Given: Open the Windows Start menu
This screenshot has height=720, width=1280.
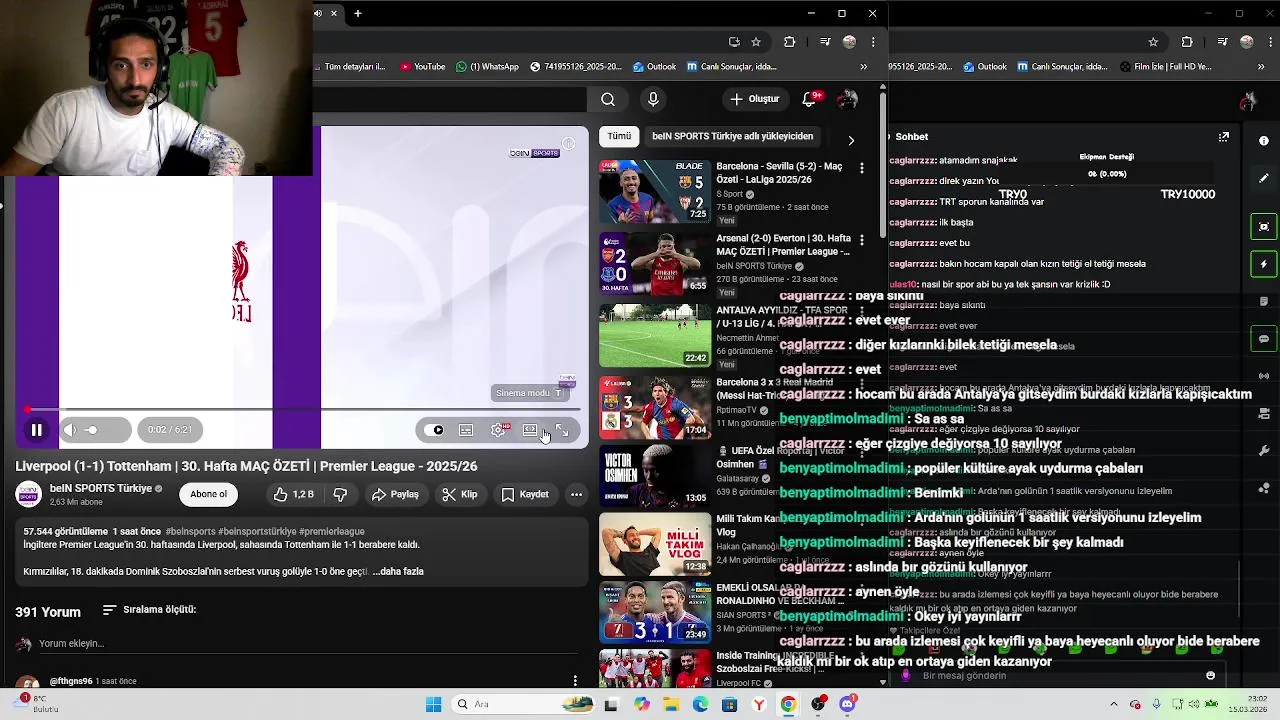Looking at the screenshot, I should (433, 705).
